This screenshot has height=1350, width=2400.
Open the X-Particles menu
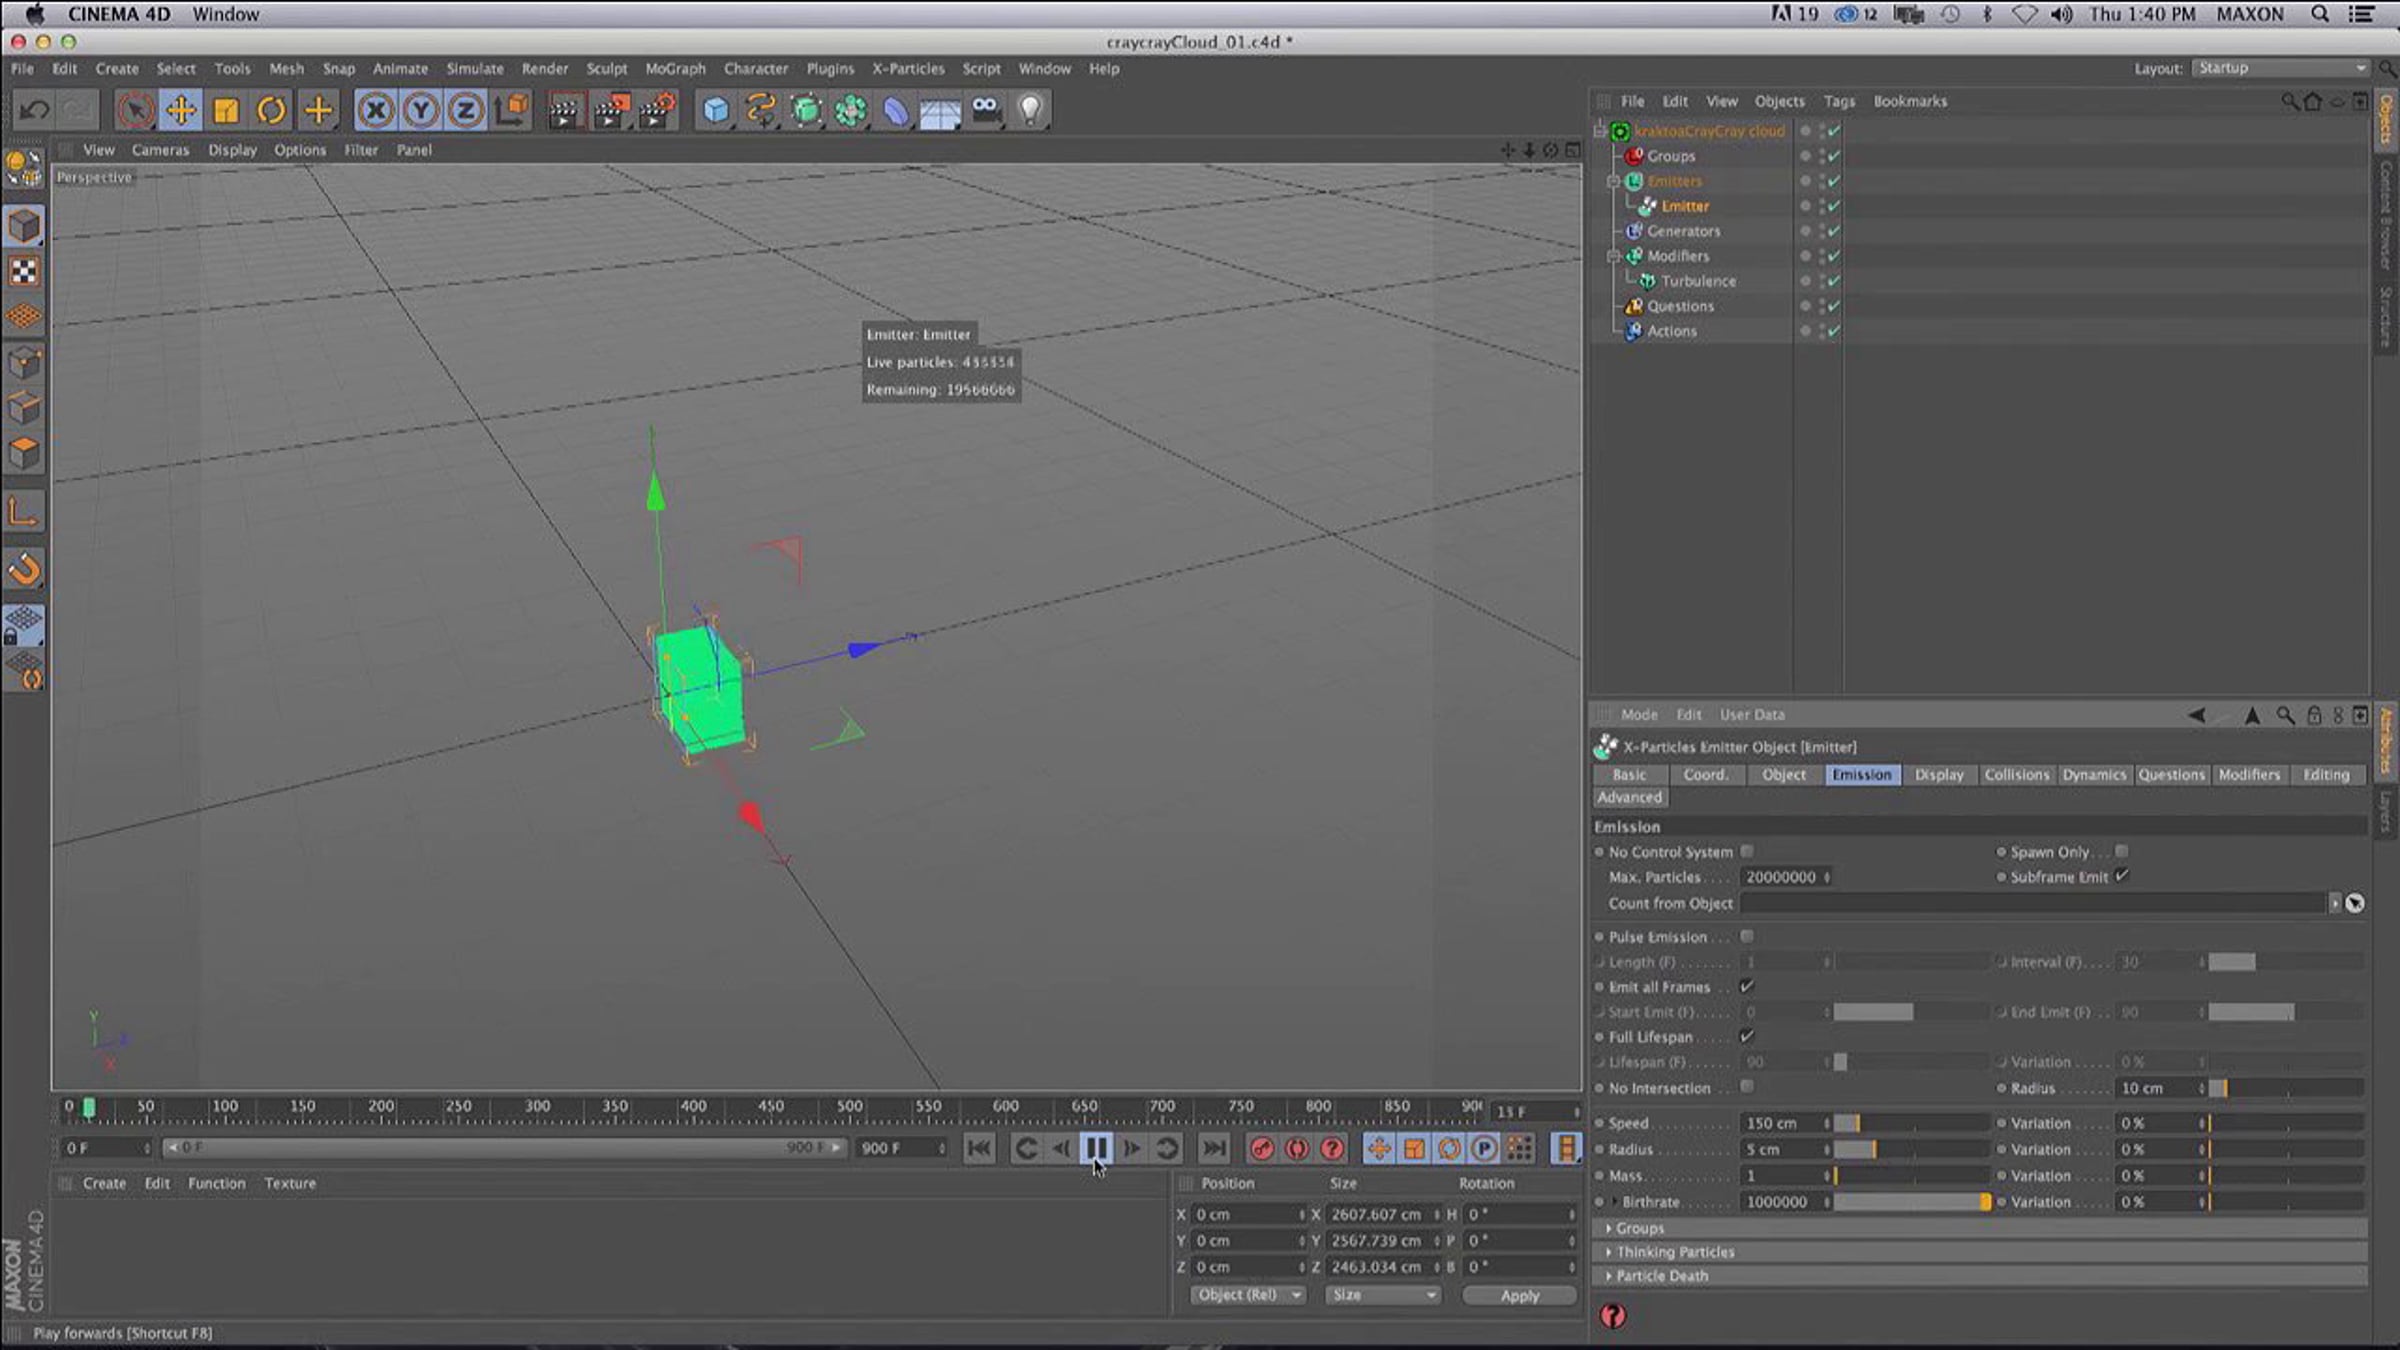point(908,68)
